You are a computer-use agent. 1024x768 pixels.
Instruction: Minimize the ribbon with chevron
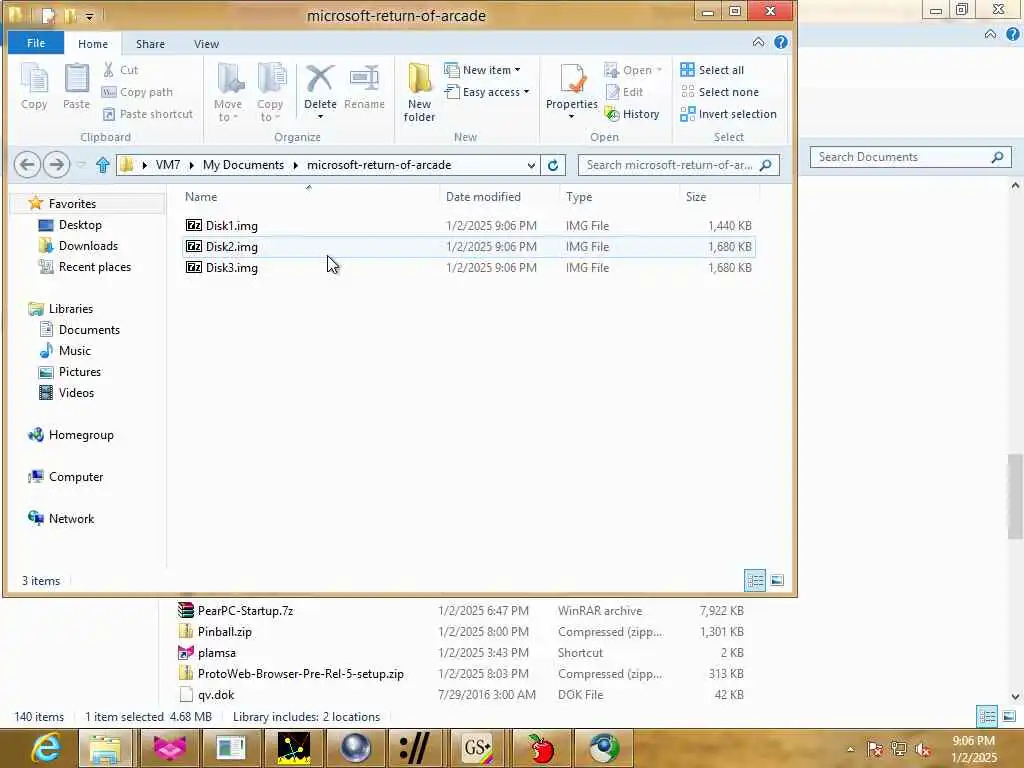coord(758,42)
